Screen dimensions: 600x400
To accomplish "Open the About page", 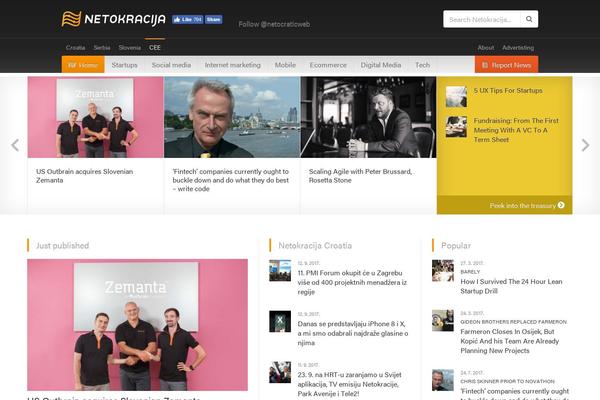I will point(486,47).
